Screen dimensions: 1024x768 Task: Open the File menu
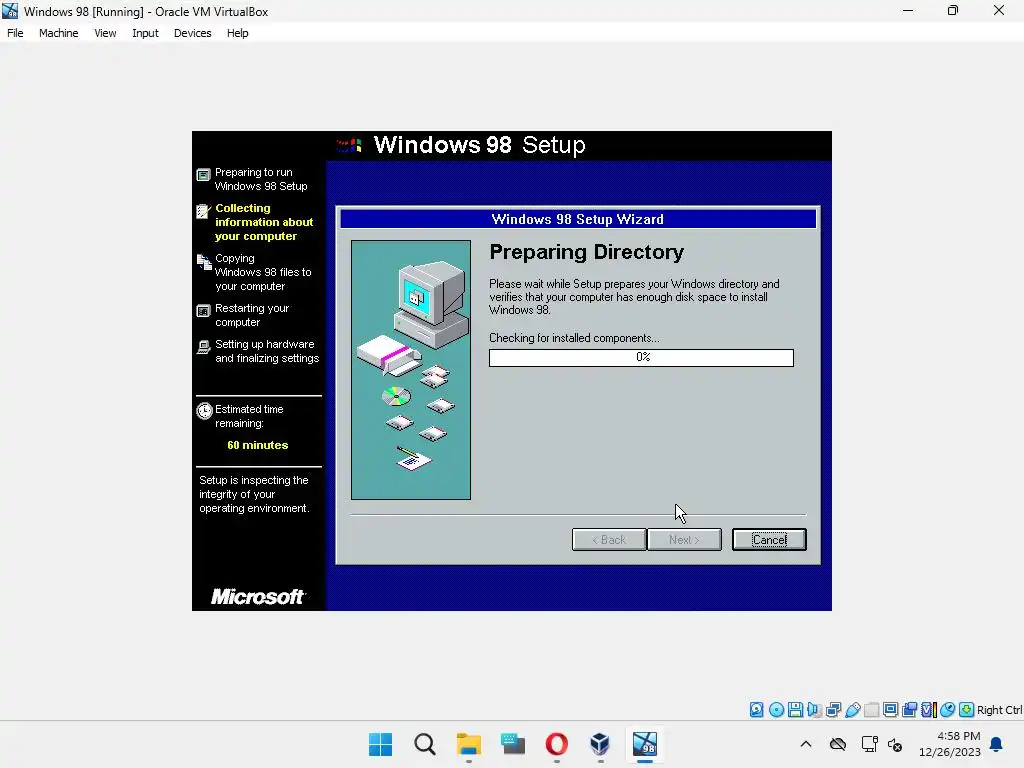(15, 33)
